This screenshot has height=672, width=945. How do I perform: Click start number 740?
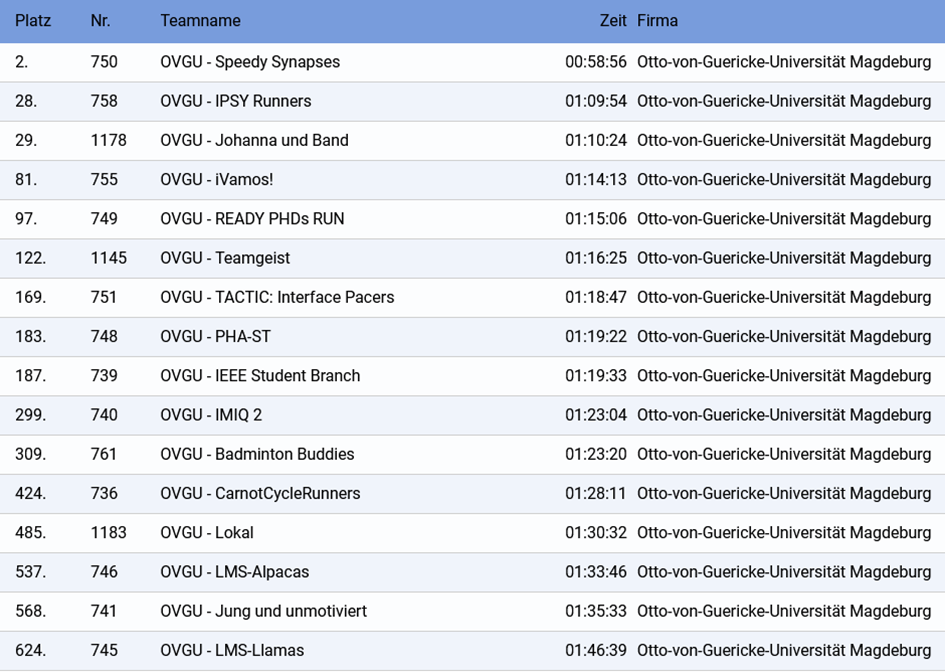pos(104,415)
